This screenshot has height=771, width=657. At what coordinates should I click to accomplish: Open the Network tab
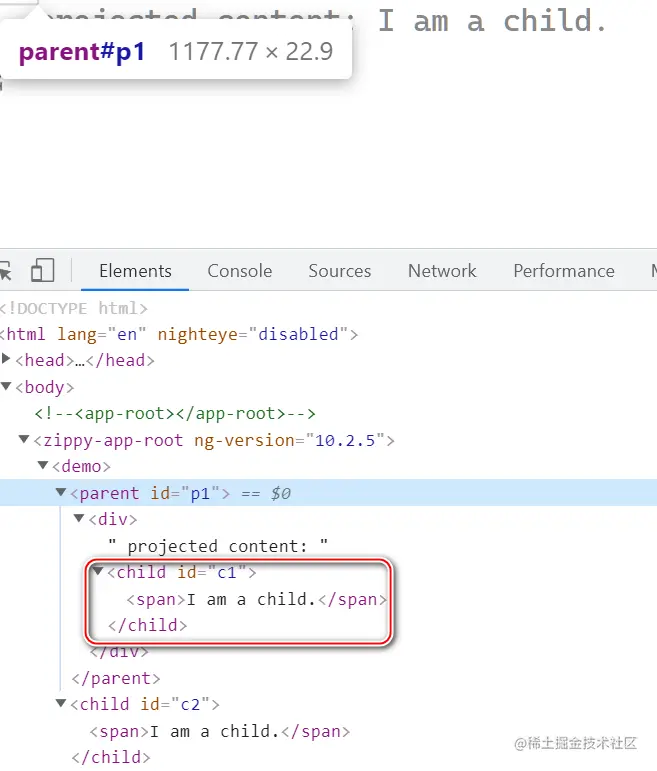click(442, 271)
